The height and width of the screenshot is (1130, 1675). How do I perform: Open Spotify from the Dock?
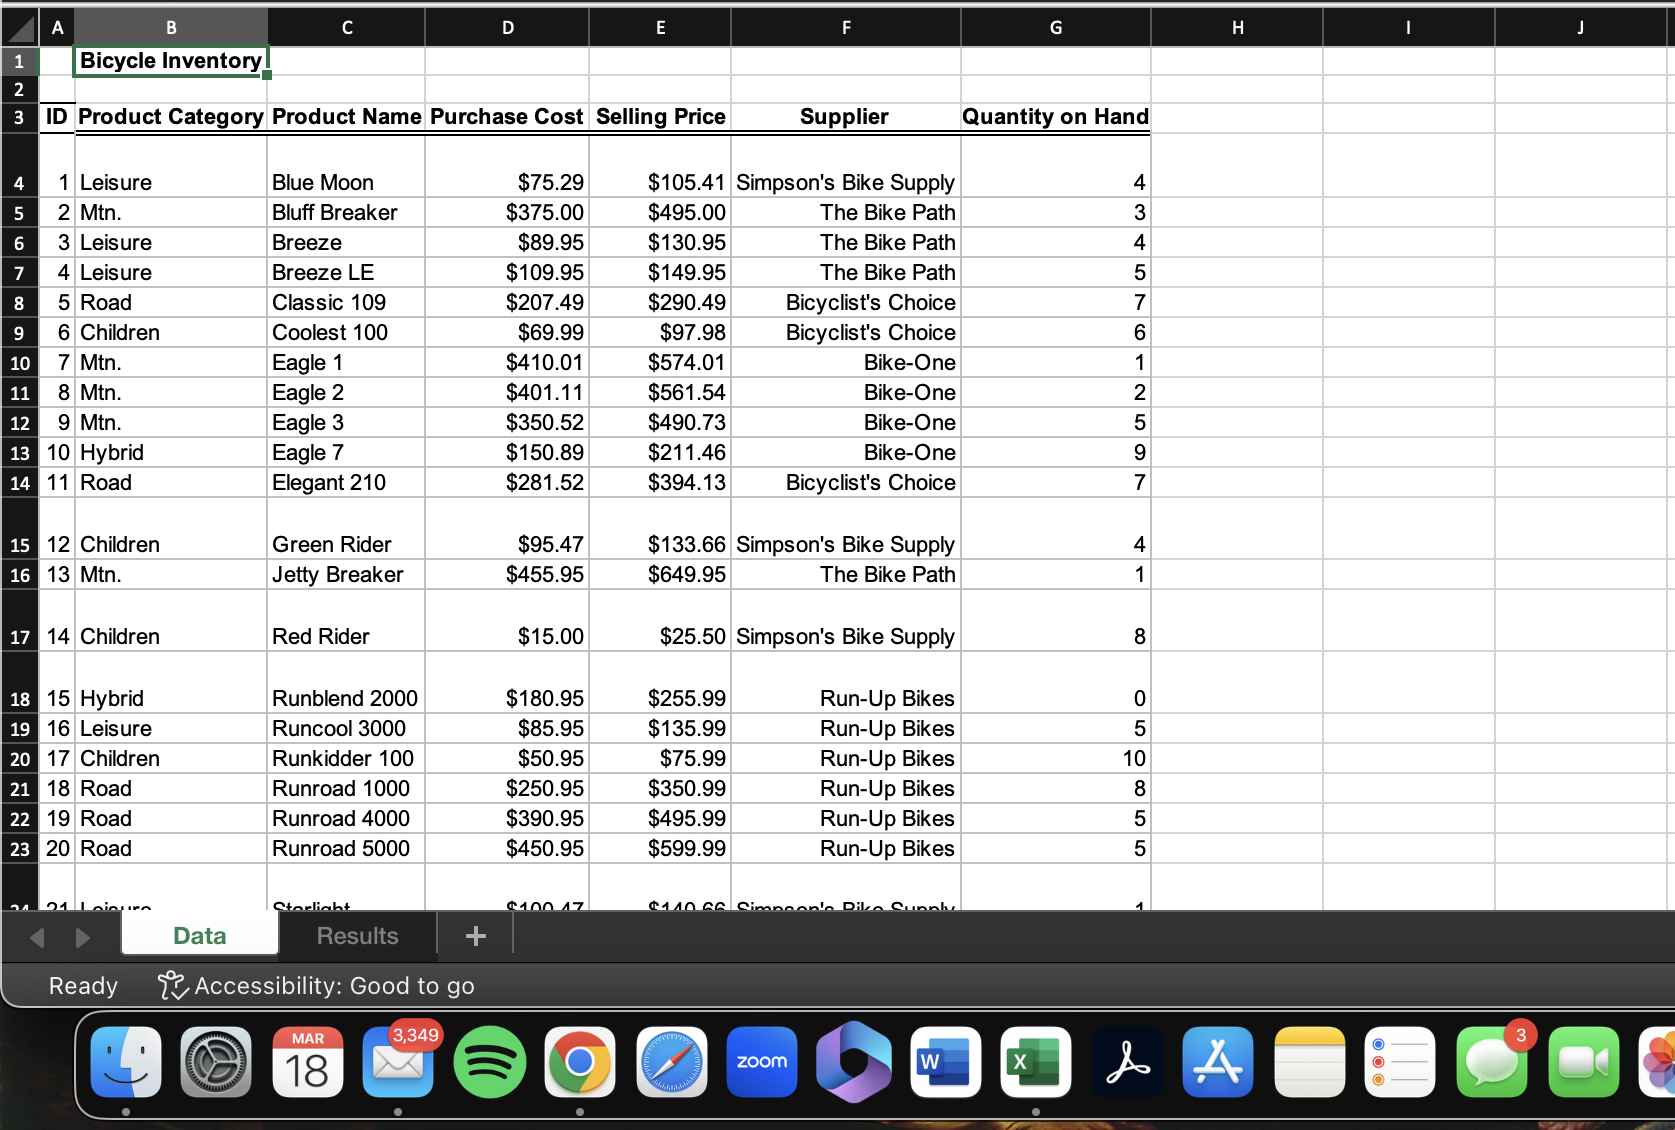(x=489, y=1062)
